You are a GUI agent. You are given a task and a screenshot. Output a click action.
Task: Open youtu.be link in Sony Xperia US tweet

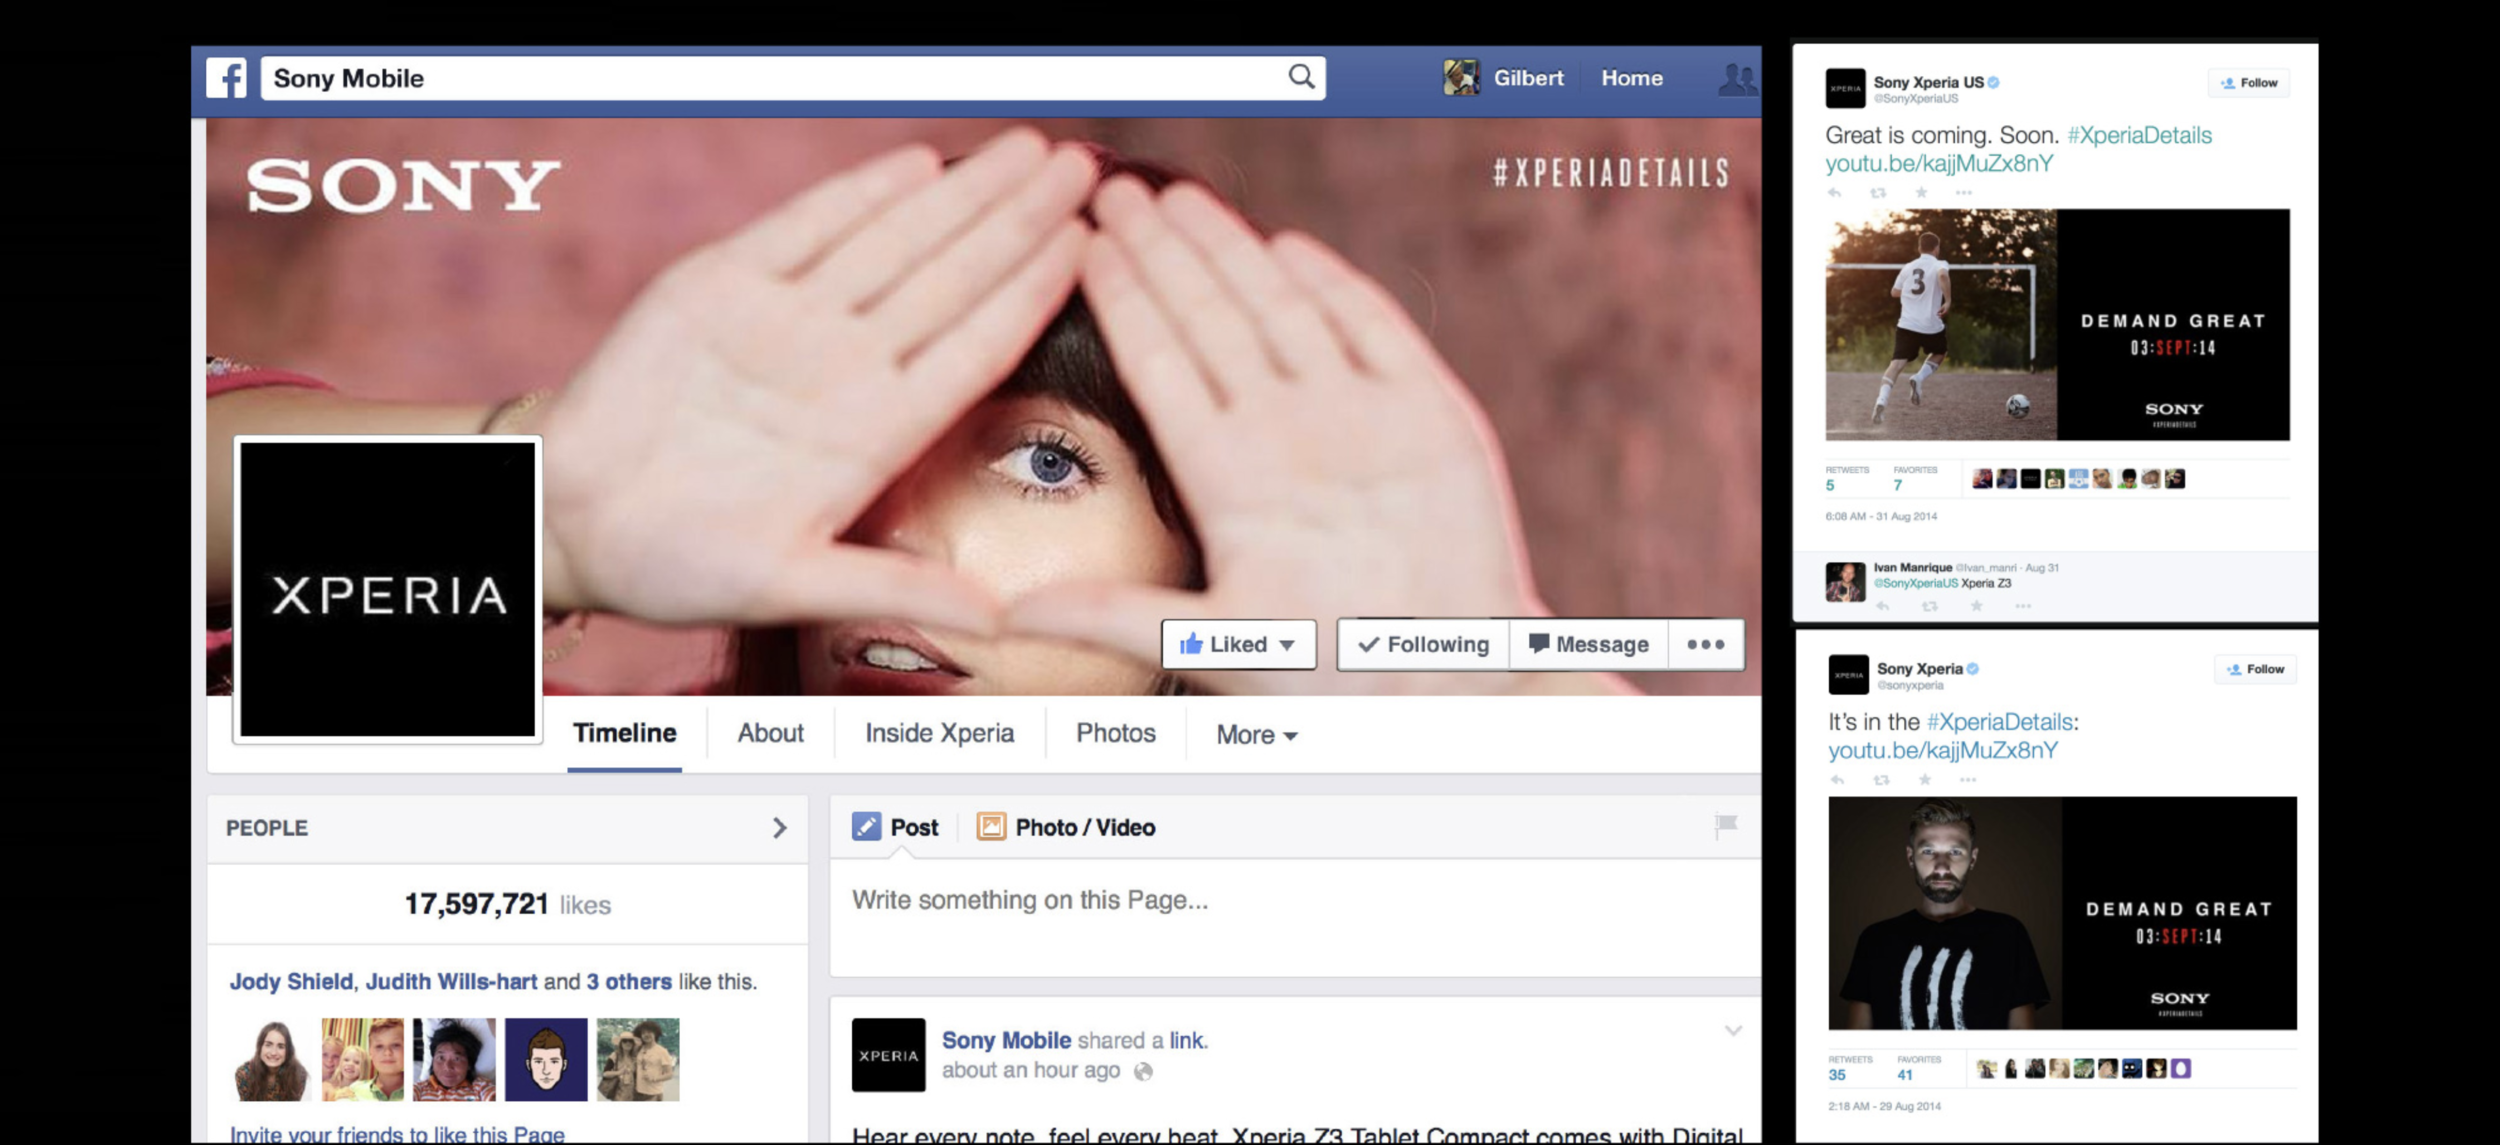click(x=1939, y=163)
